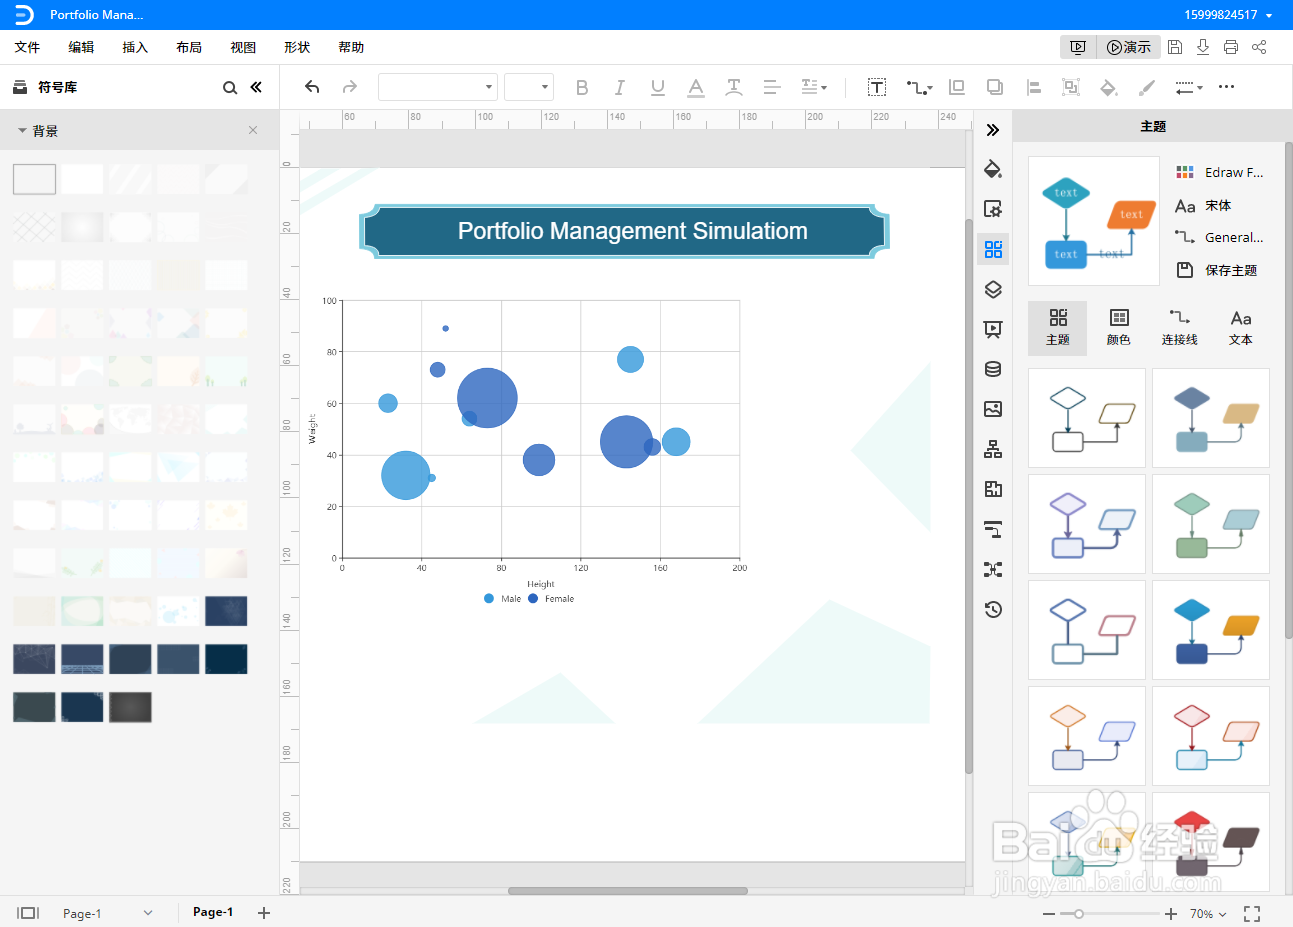This screenshot has width=1293, height=927.
Task: Click the Portfolio Management Simulatiom title banner
Action: tap(624, 231)
